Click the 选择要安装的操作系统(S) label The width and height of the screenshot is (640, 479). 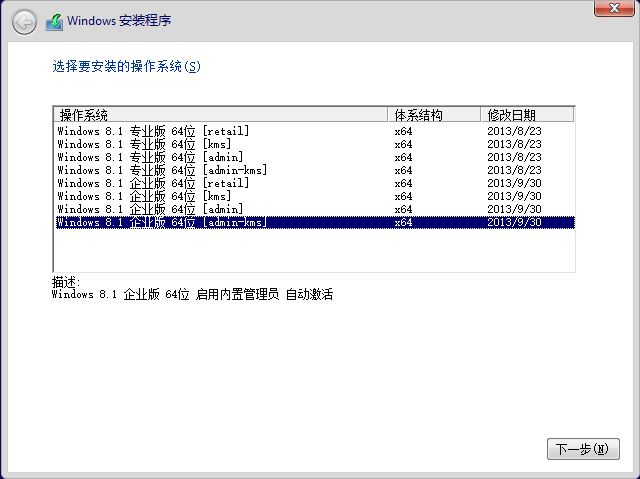[127, 66]
